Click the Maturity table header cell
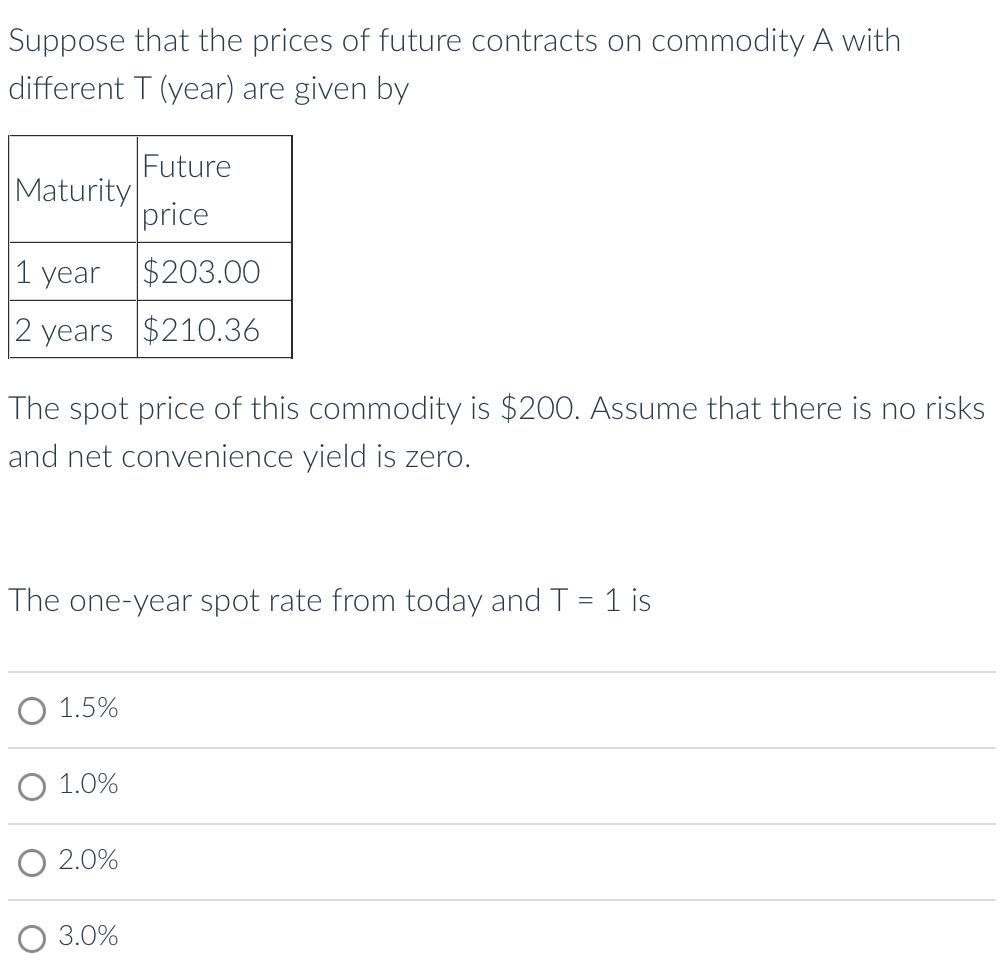The image size is (1006, 967). pyautogui.click(x=72, y=190)
